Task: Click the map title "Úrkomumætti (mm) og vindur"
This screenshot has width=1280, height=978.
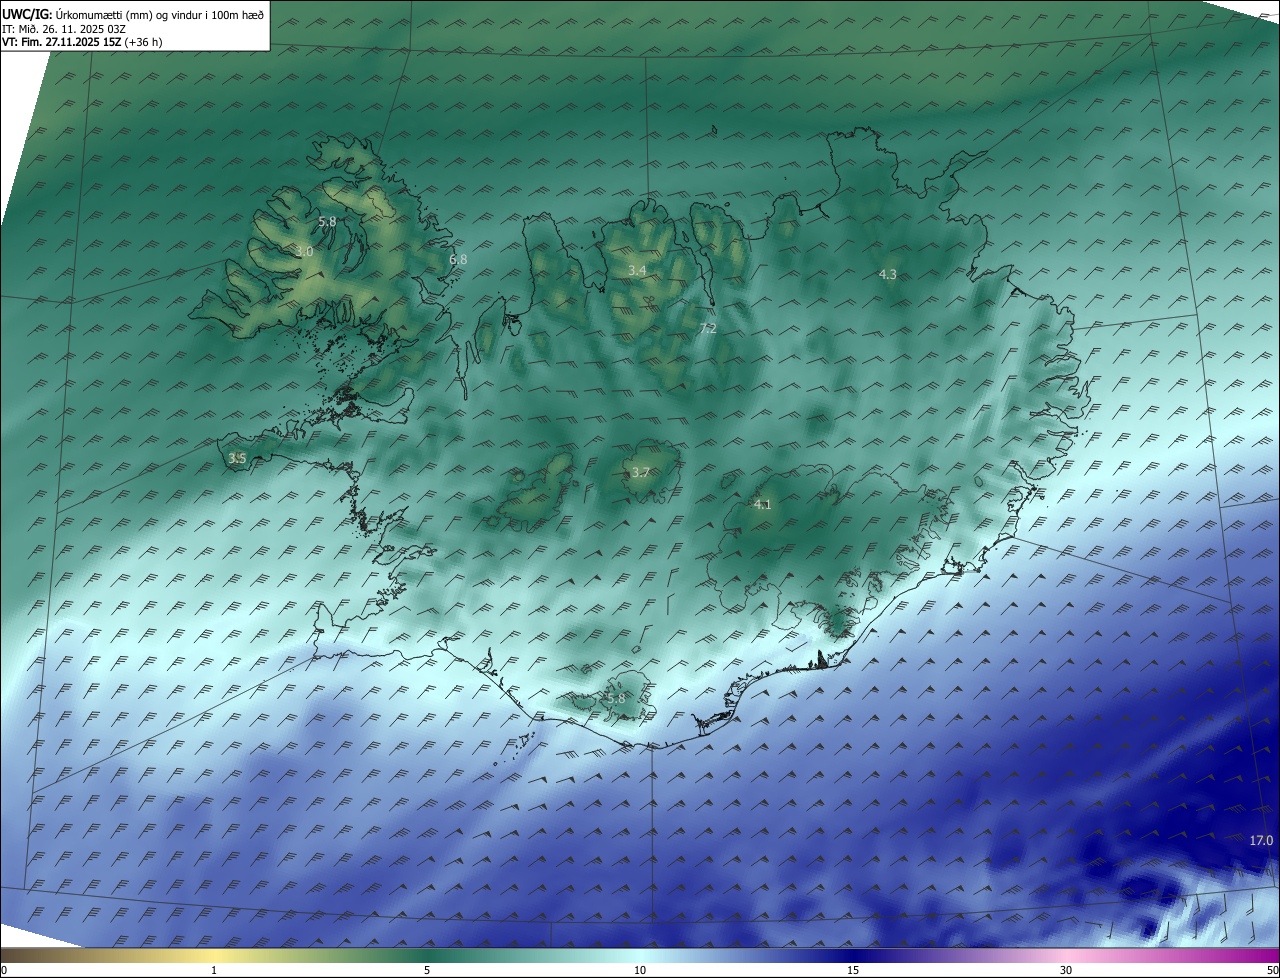Action: coord(128,14)
